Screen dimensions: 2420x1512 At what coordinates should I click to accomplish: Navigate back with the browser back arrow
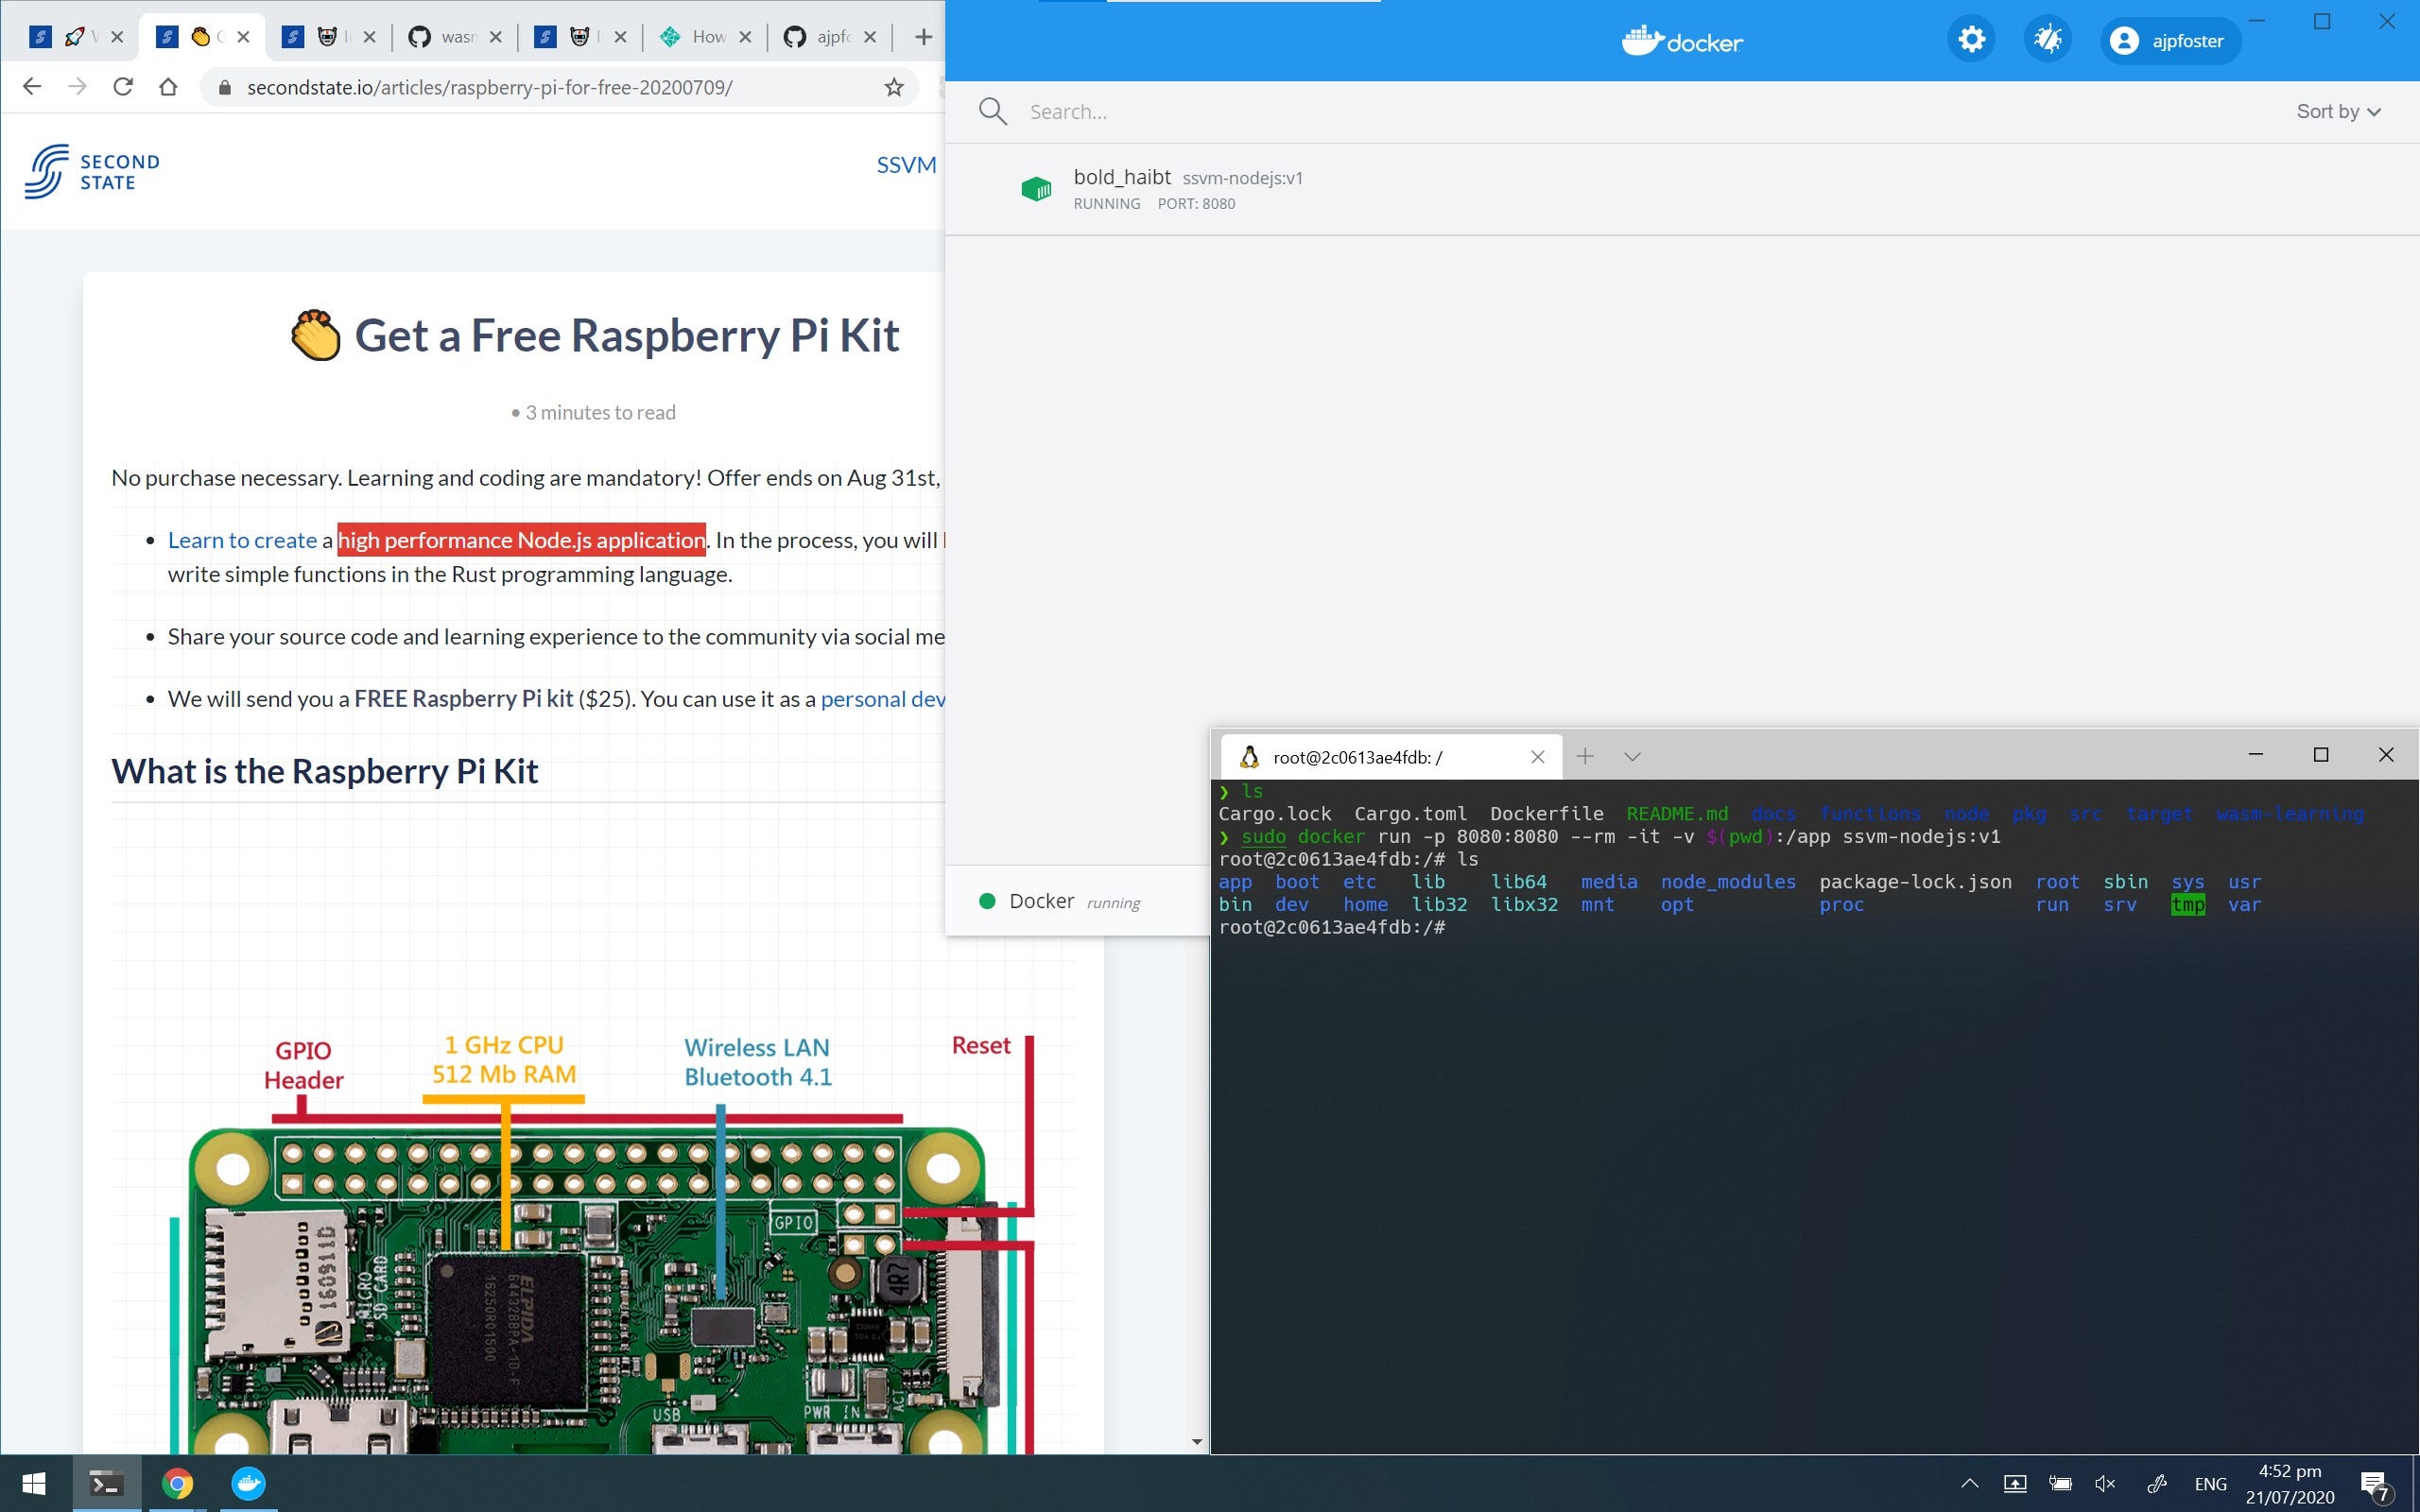[x=32, y=86]
